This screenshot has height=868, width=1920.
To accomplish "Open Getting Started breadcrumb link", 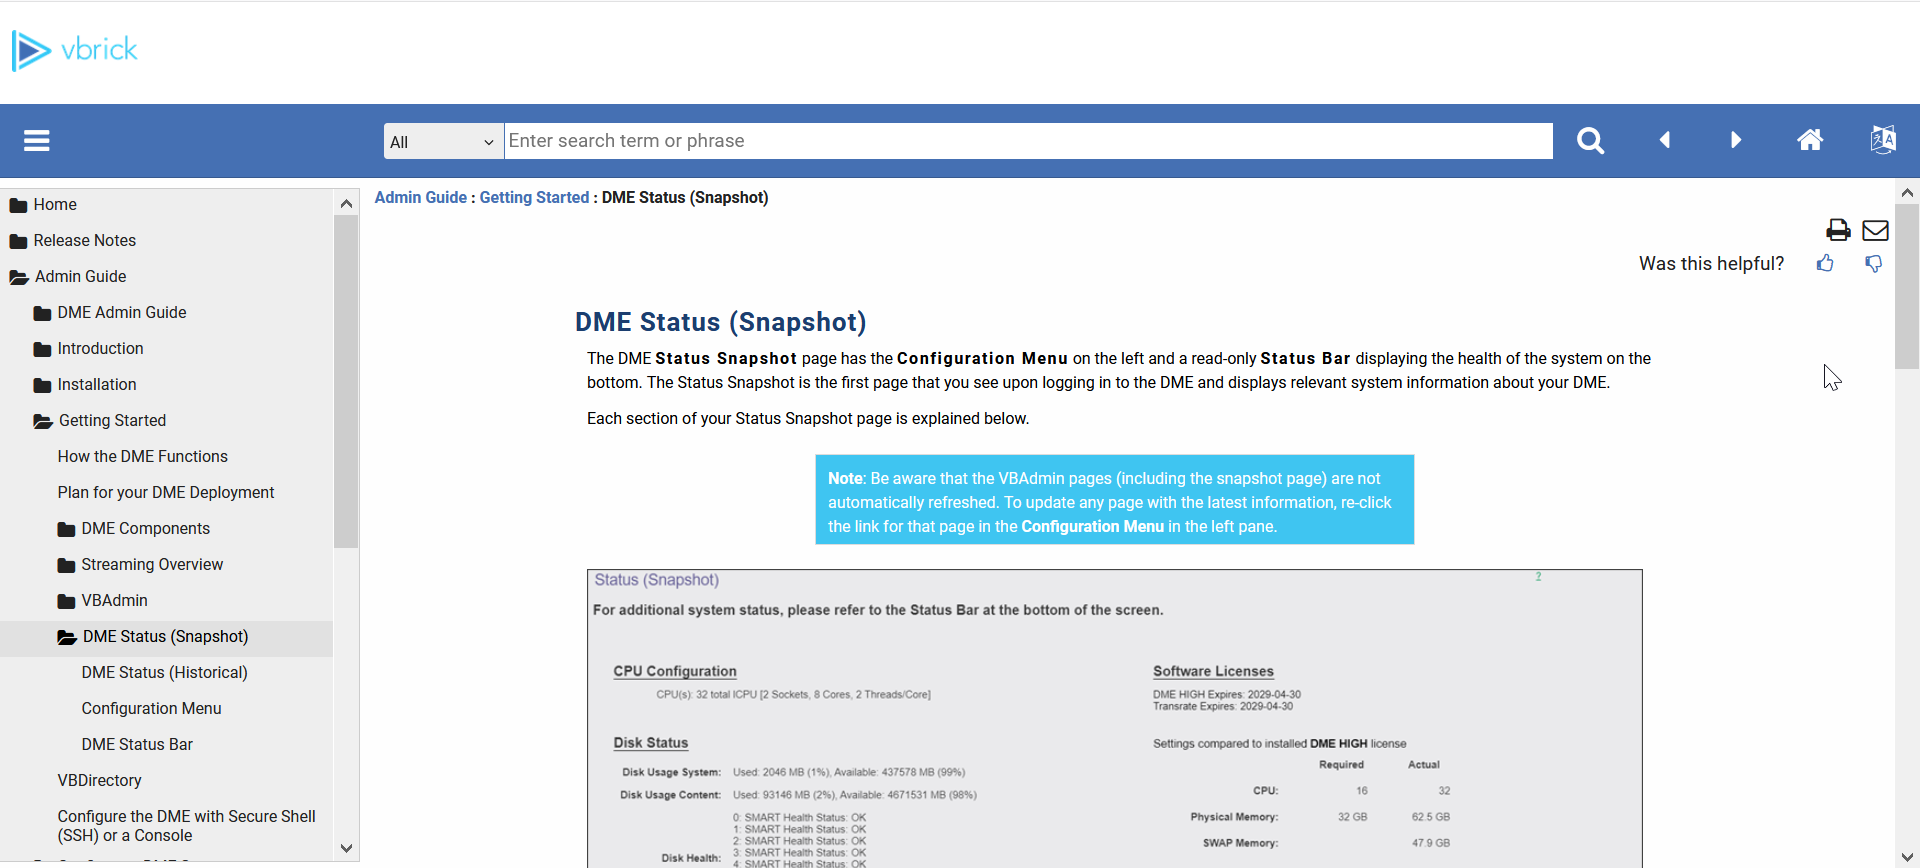I will pos(534,197).
